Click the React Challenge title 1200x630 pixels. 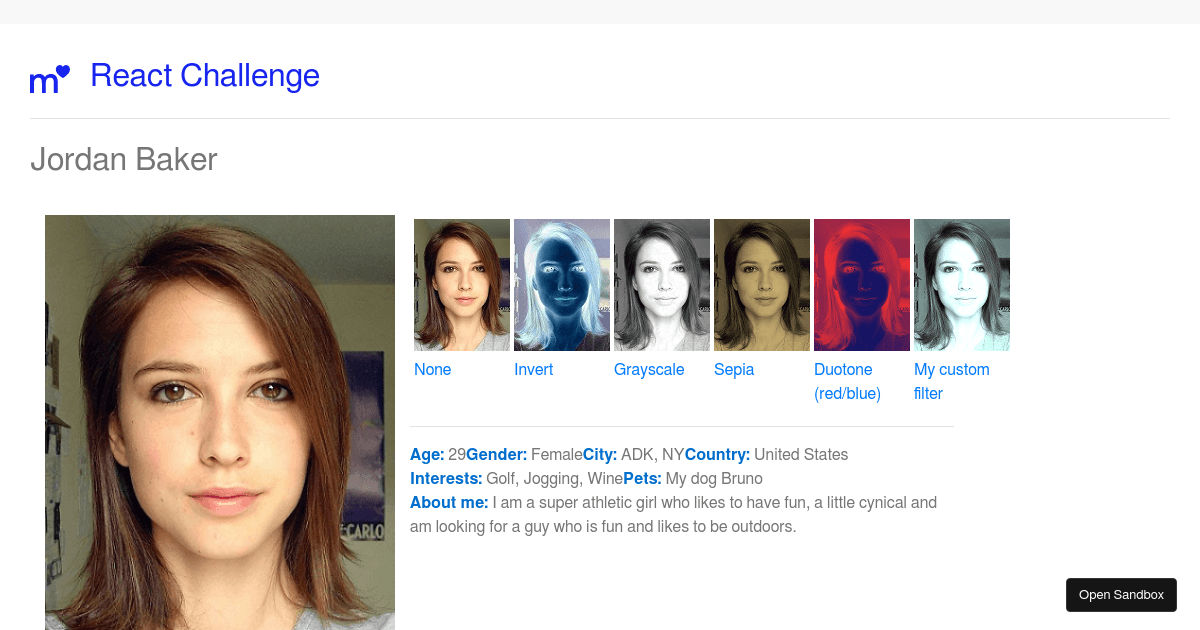(x=205, y=76)
